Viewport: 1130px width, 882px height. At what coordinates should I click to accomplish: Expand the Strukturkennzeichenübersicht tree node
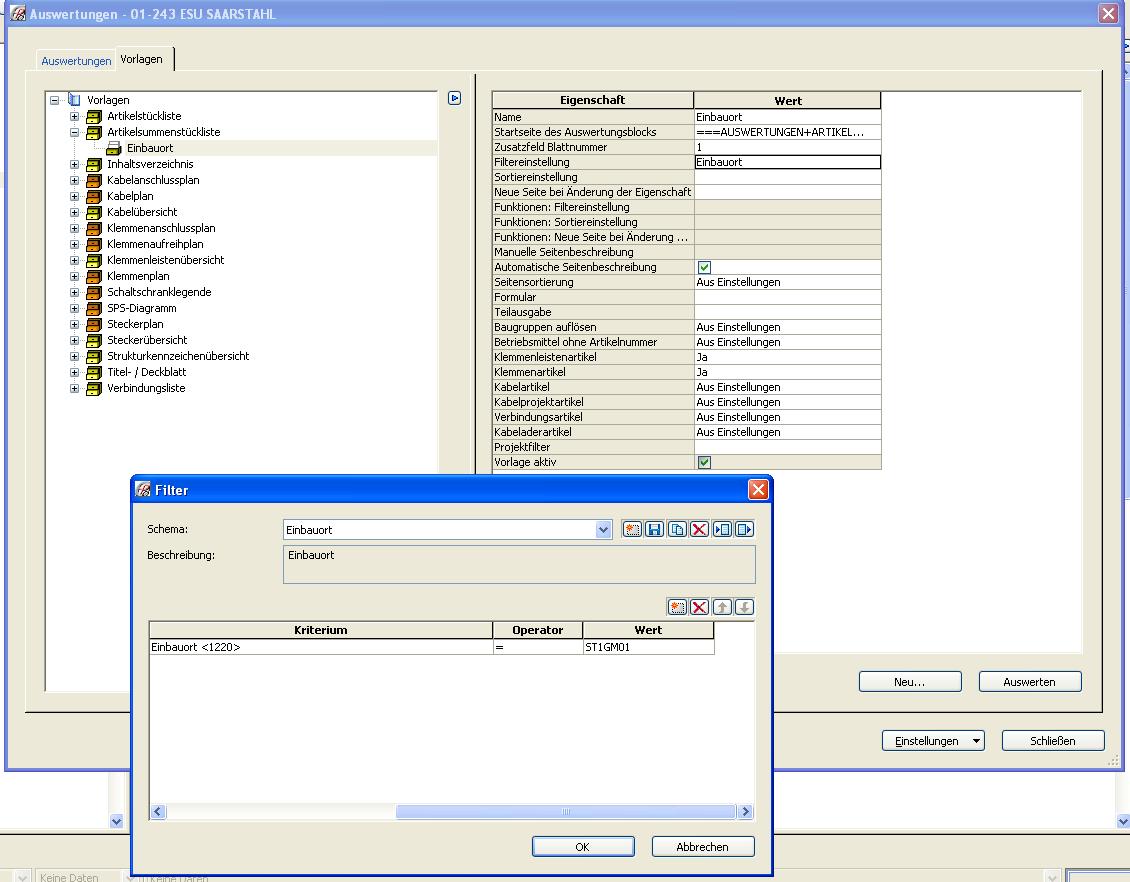pos(74,356)
